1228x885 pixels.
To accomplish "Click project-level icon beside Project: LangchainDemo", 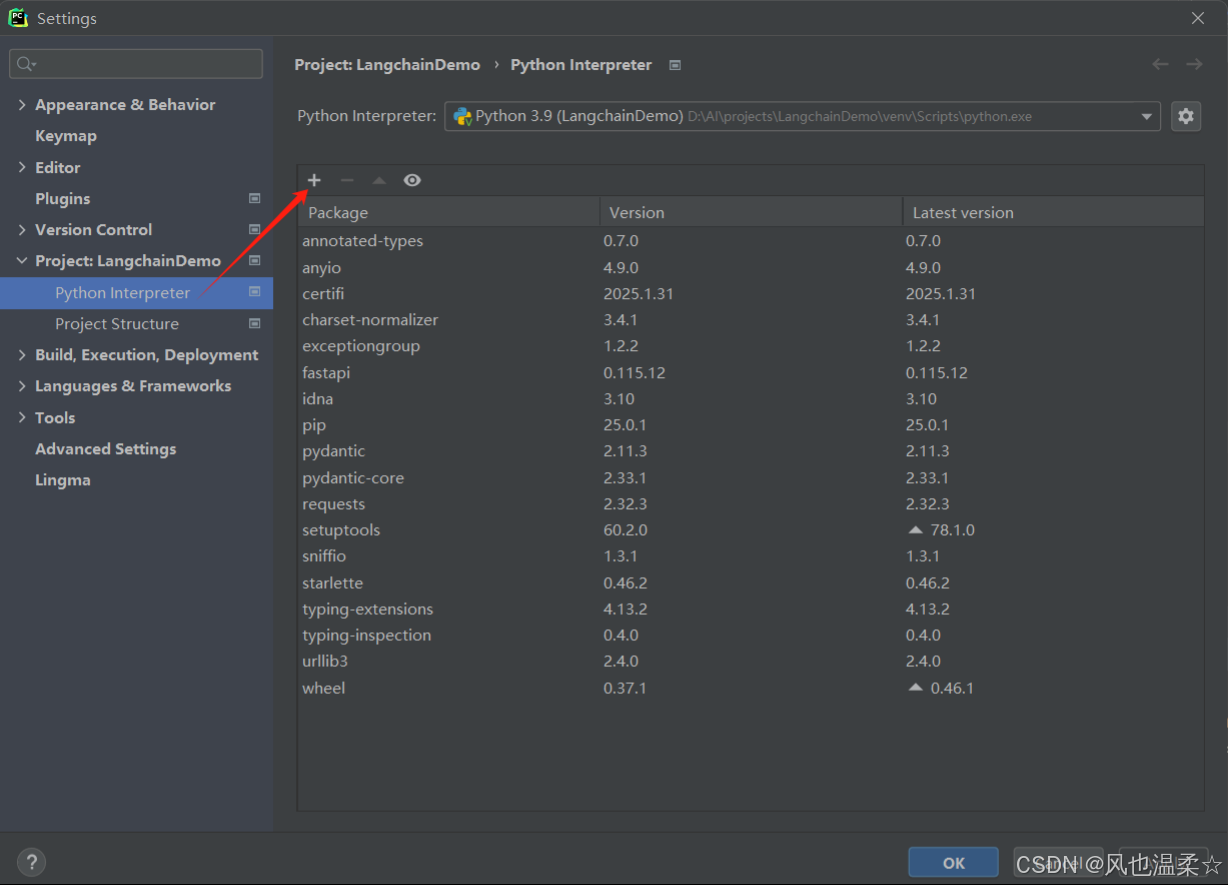I will 254,260.
